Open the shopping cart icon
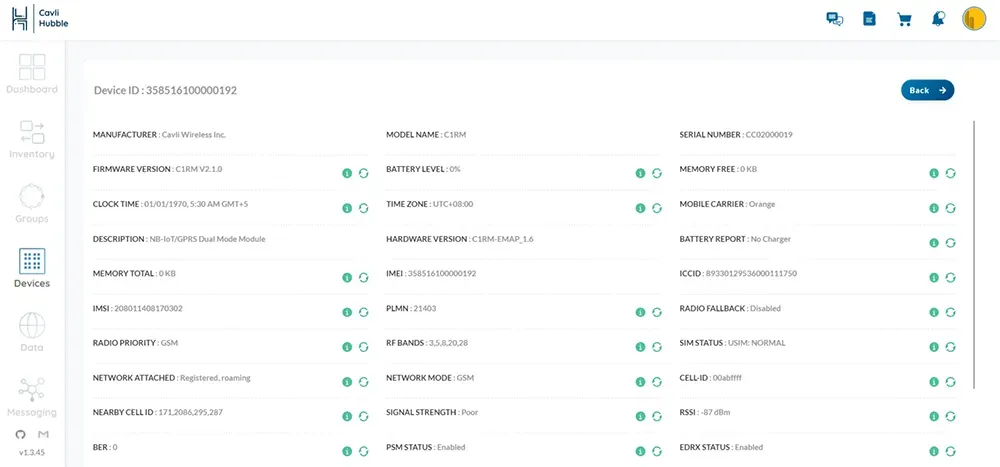Image resolution: width=1000 pixels, height=467 pixels. coord(904,19)
